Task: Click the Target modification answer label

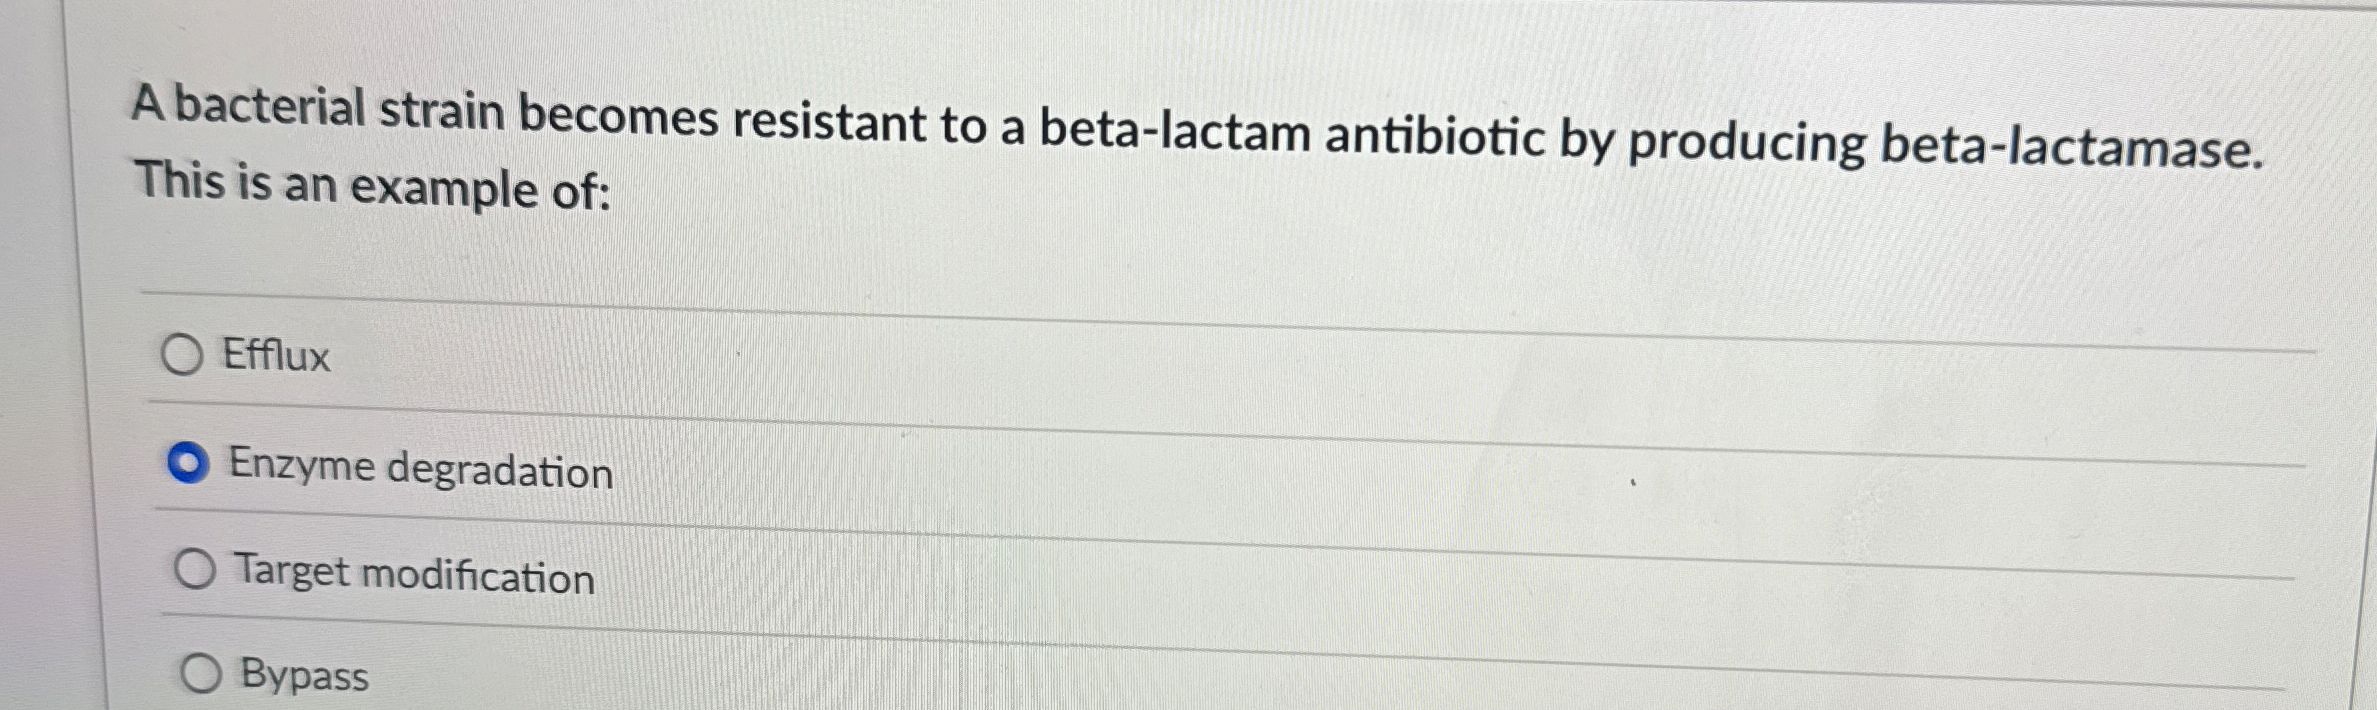Action: 414,574
